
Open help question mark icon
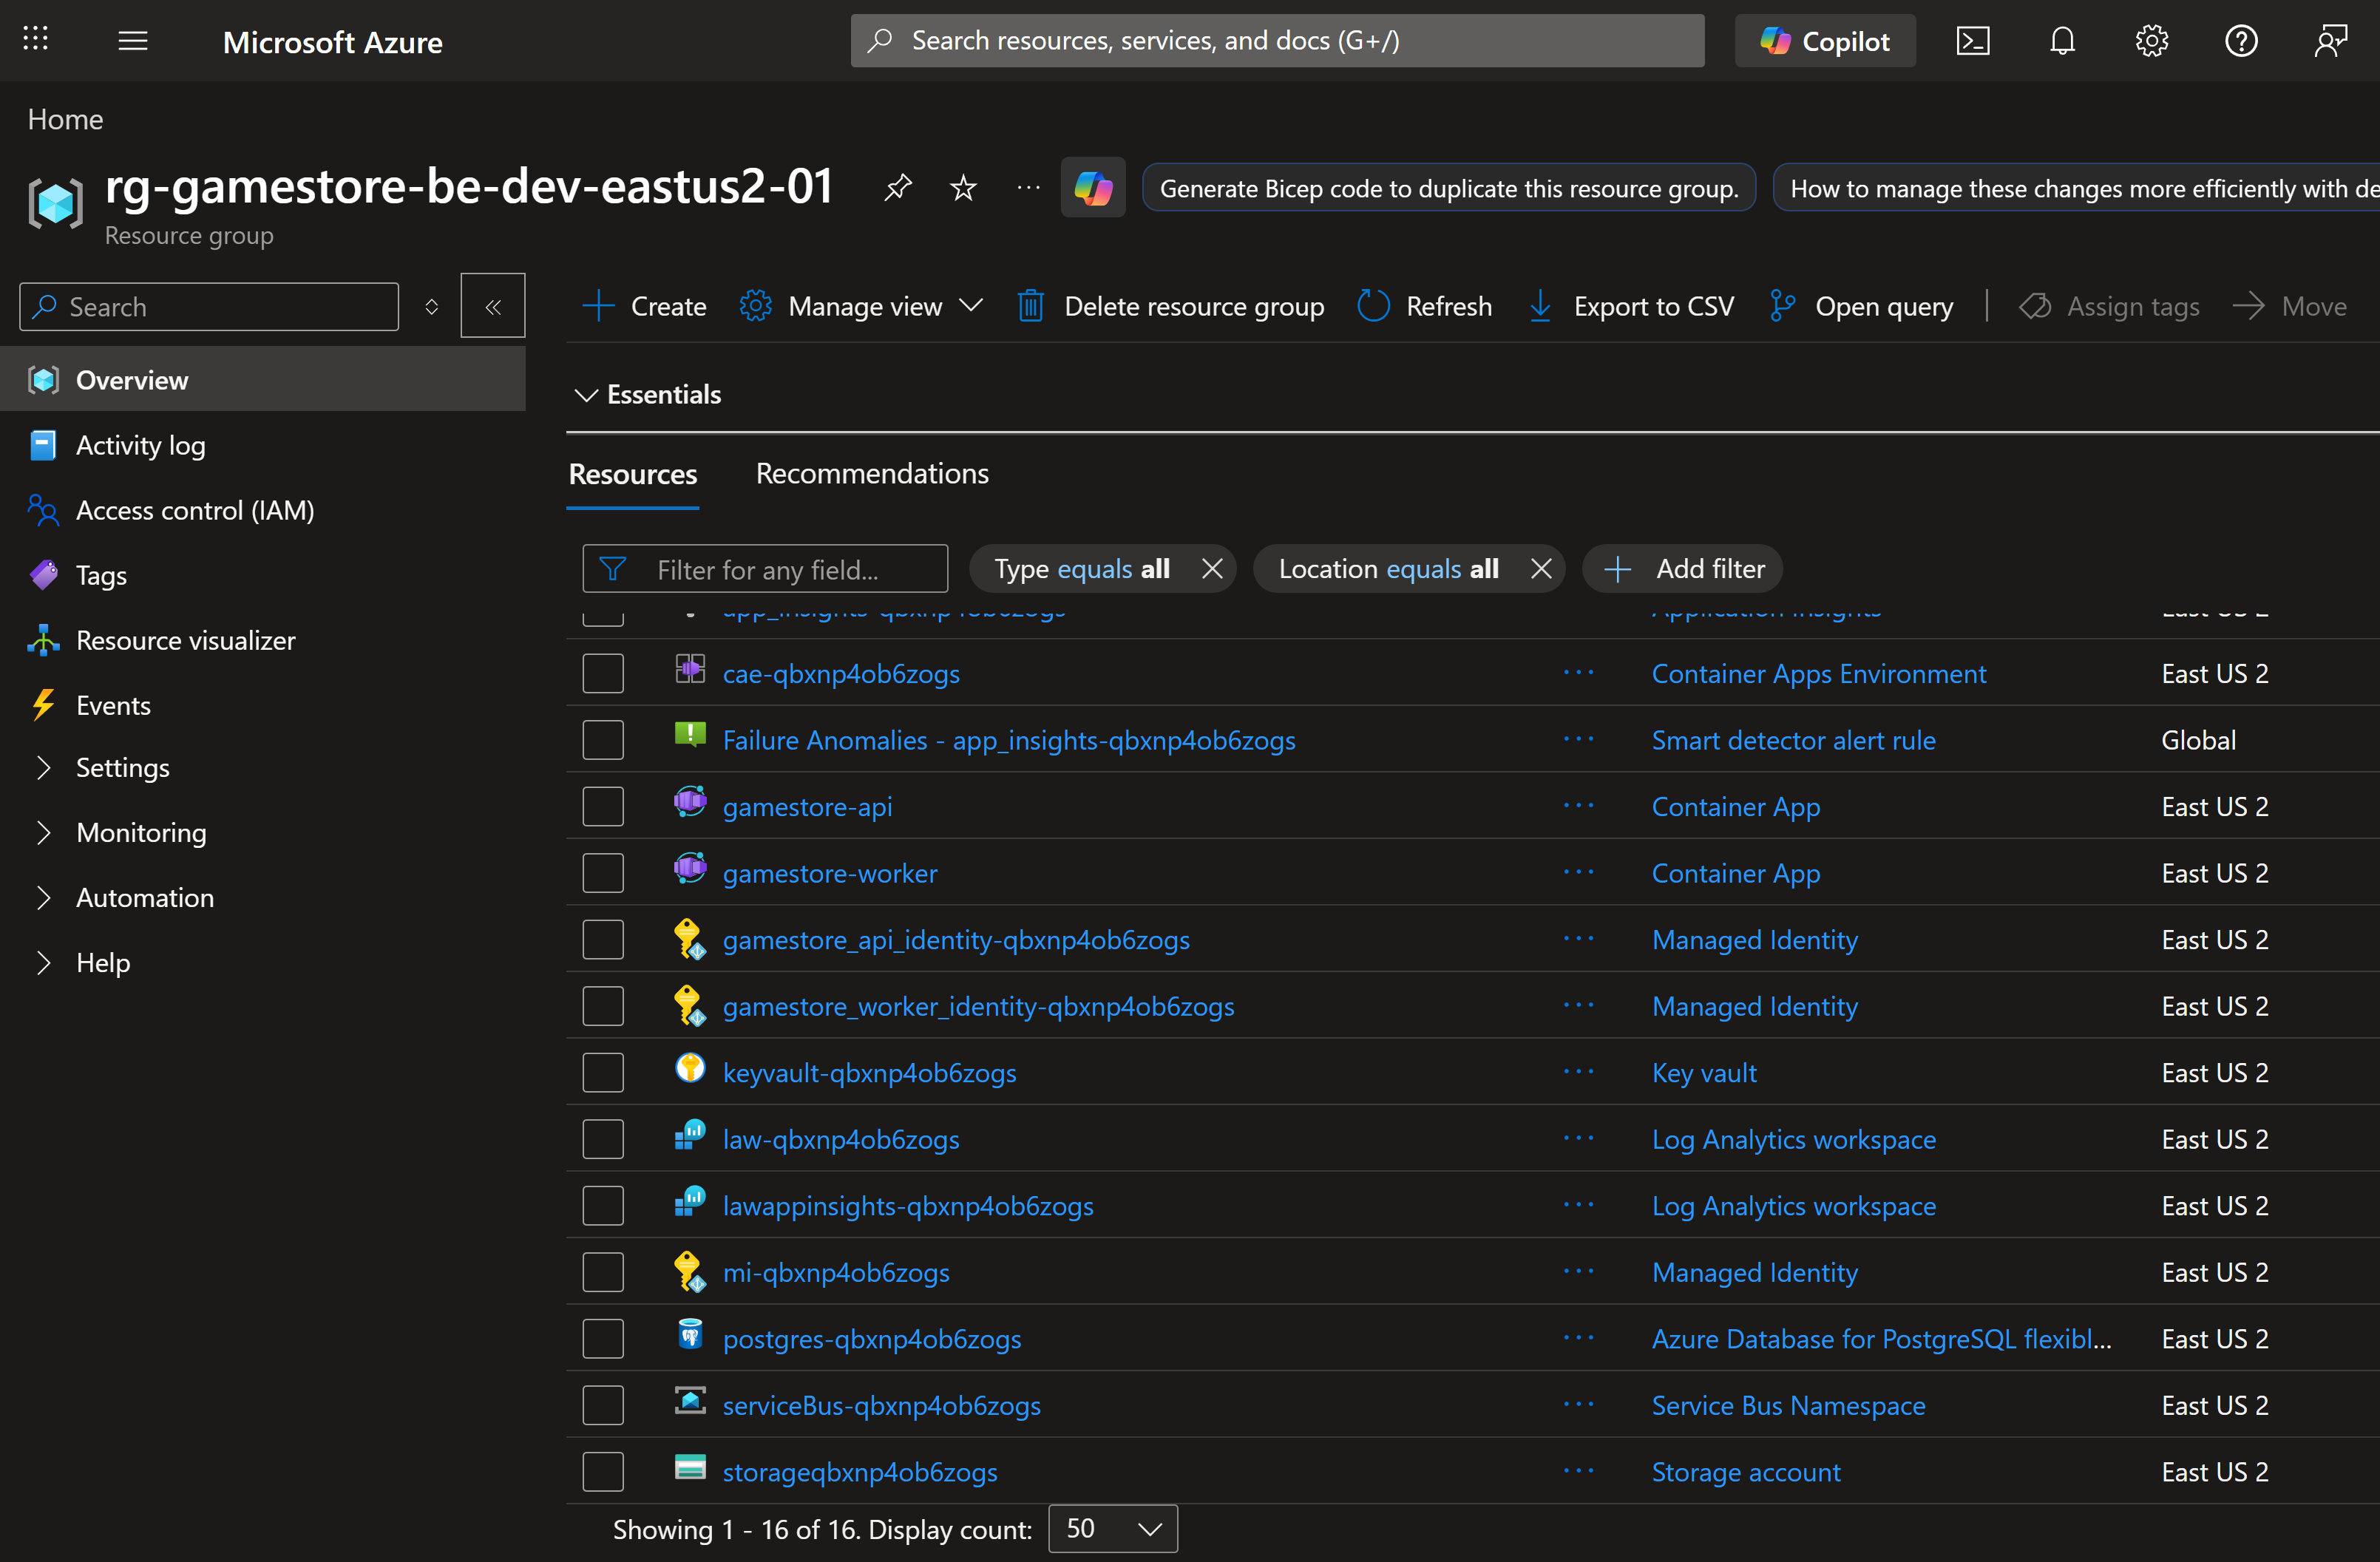click(2241, 41)
